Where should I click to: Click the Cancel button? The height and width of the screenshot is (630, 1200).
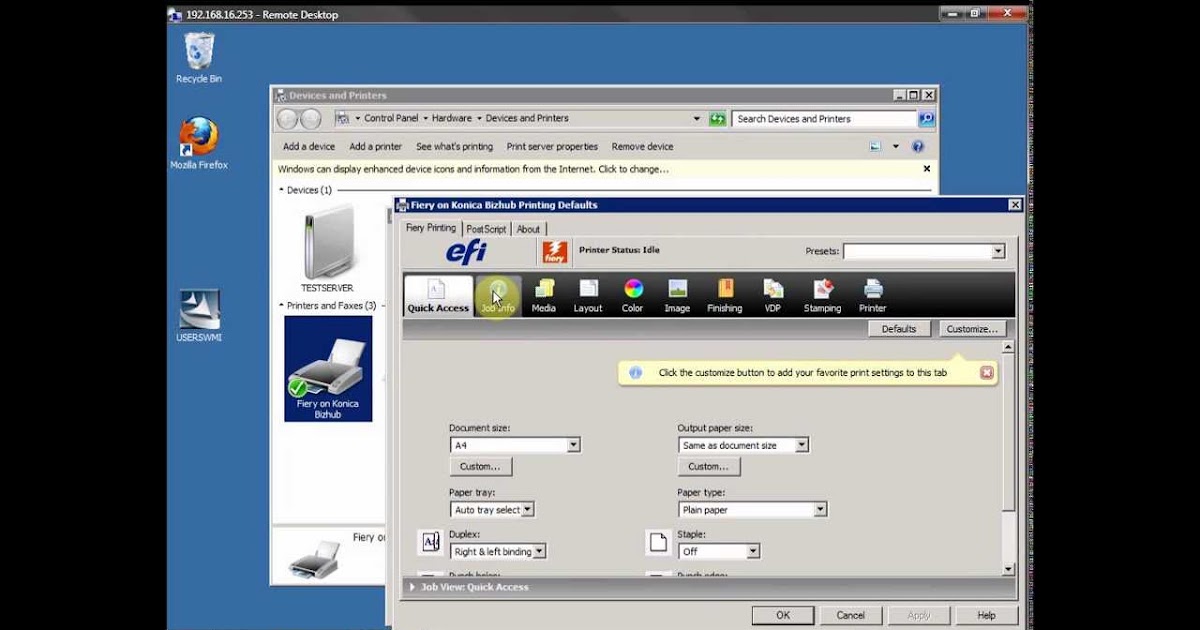[851, 615]
